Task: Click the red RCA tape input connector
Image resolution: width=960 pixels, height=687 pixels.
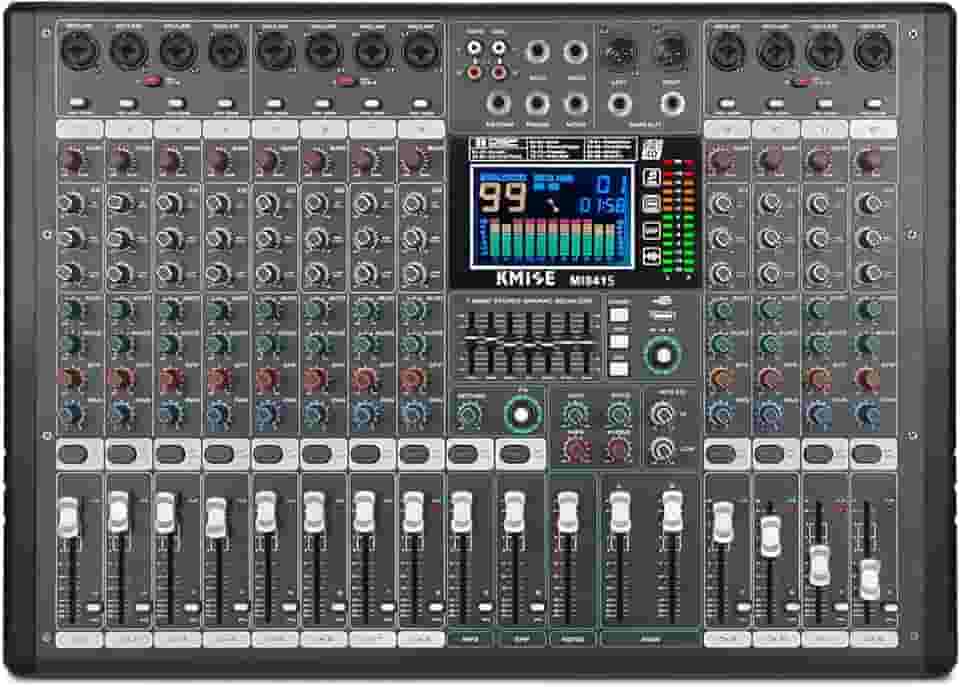Action: click(x=472, y=73)
